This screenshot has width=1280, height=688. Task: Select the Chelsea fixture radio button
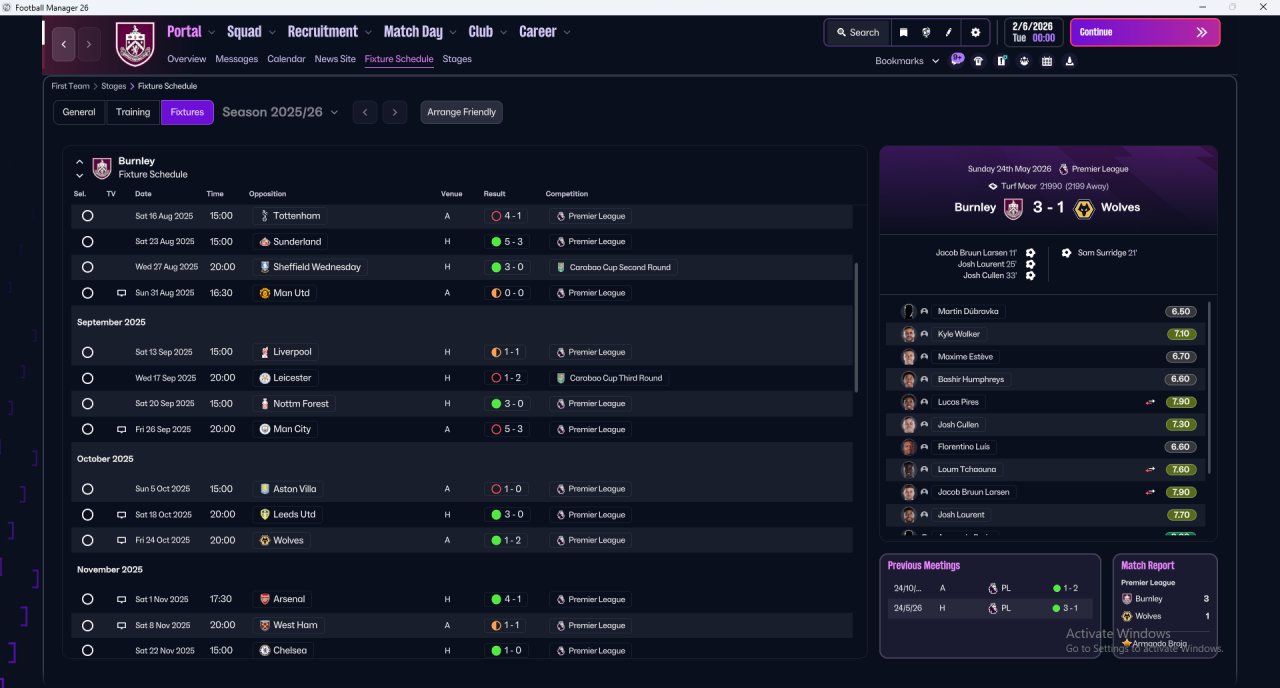click(87, 651)
